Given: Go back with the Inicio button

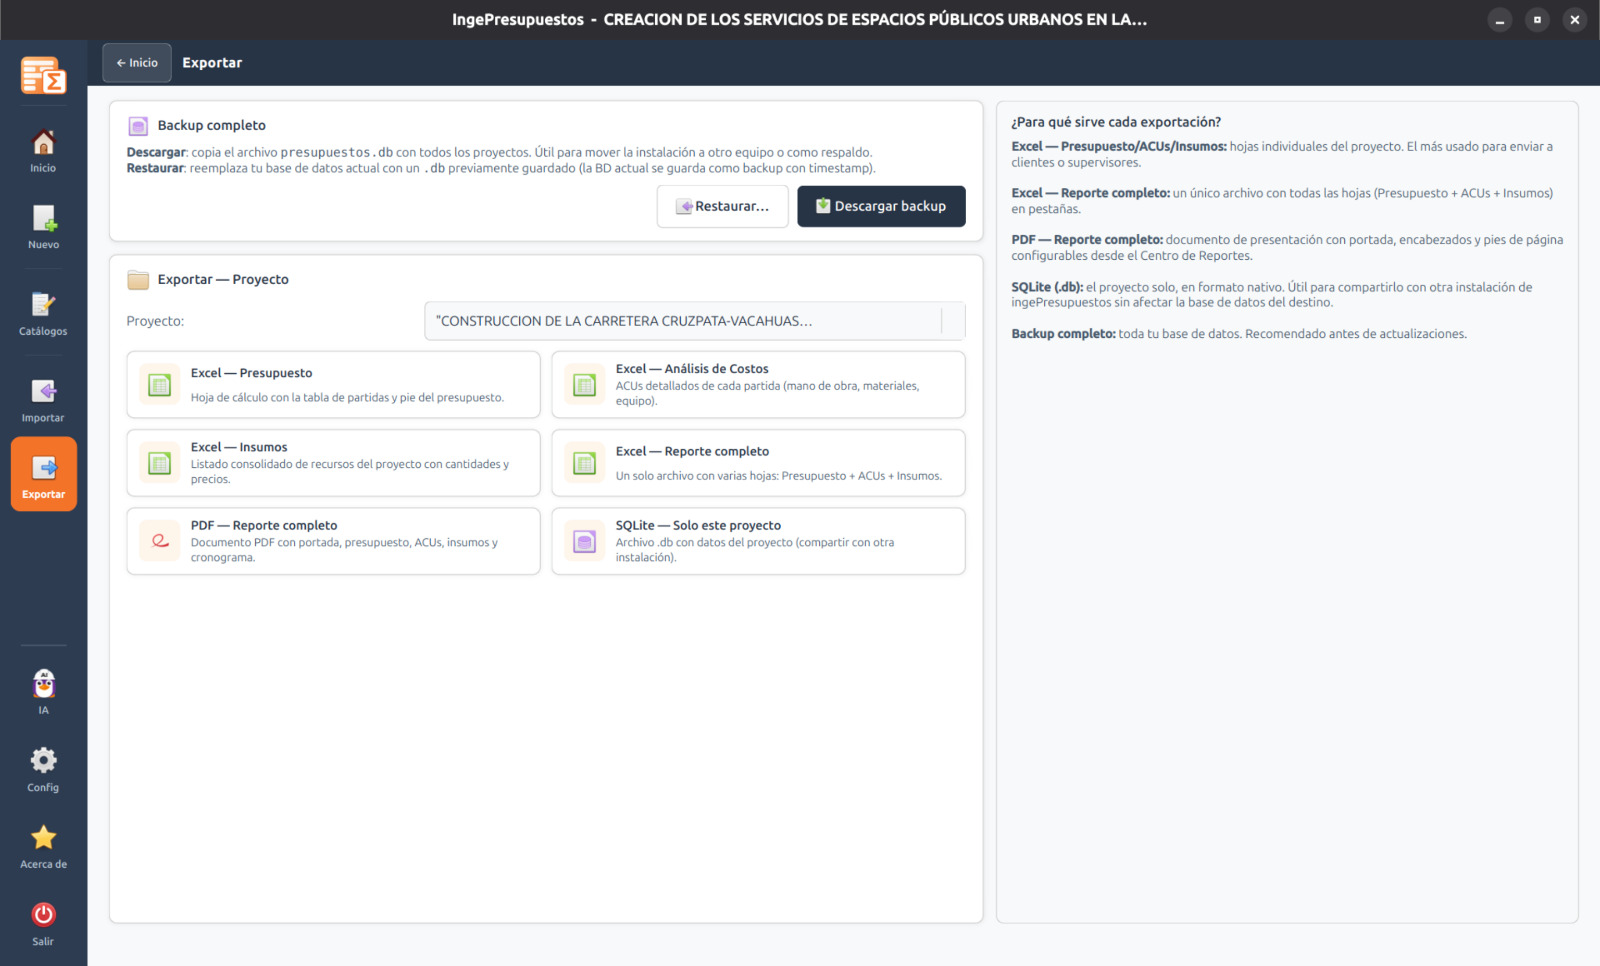Looking at the screenshot, I should (137, 63).
